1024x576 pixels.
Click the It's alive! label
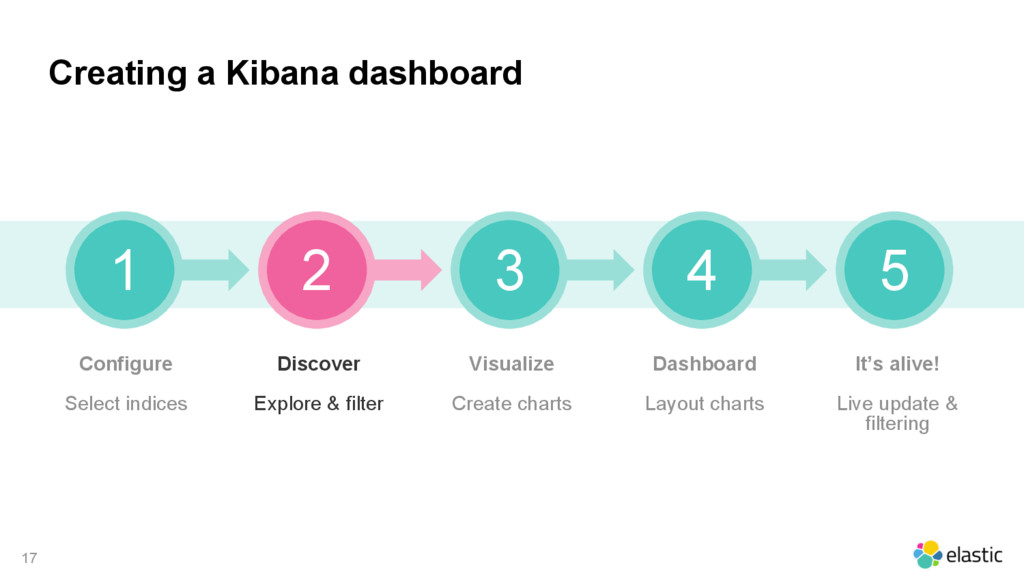click(x=897, y=364)
